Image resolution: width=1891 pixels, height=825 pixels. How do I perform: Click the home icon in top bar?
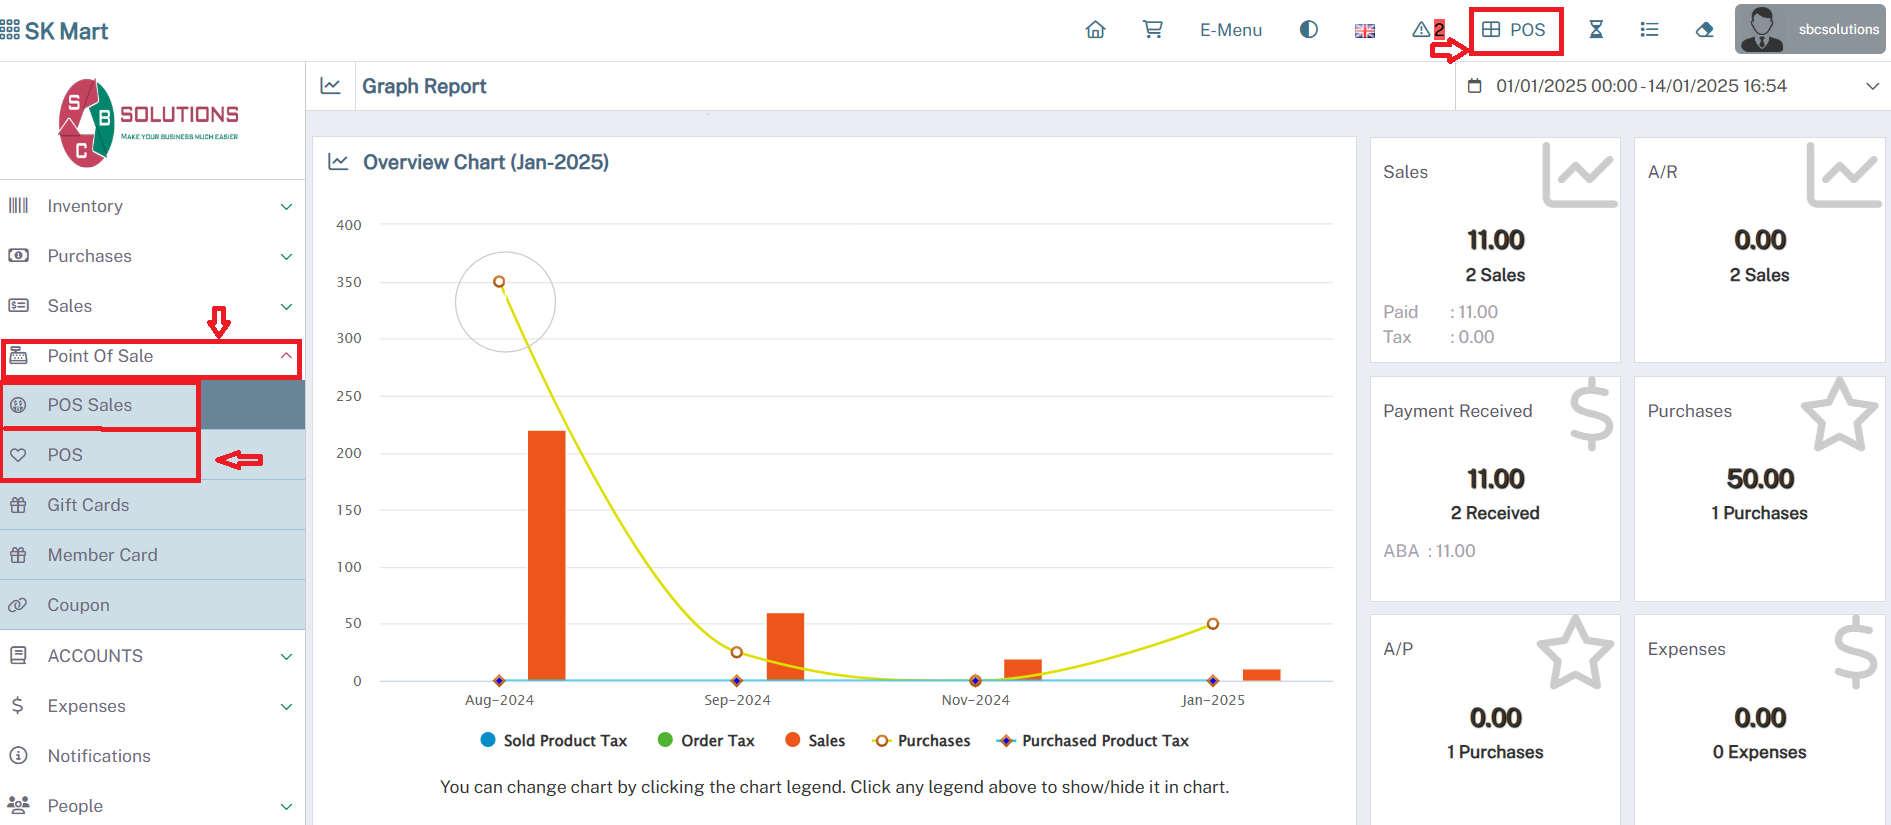click(x=1095, y=30)
